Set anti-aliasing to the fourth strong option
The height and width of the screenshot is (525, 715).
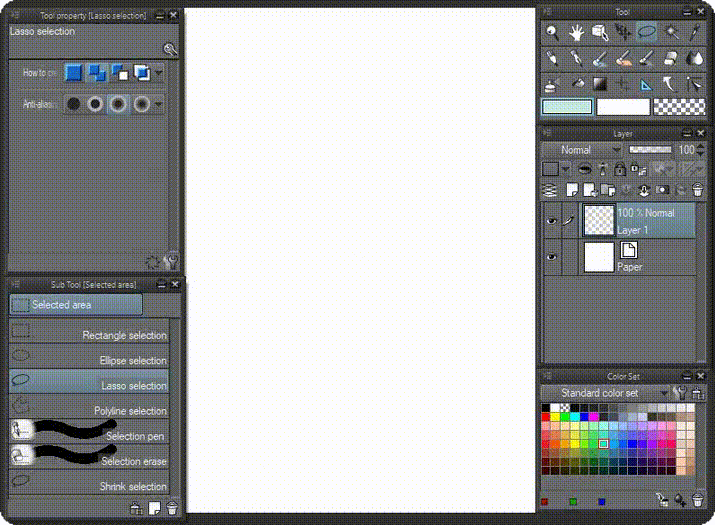click(141, 104)
